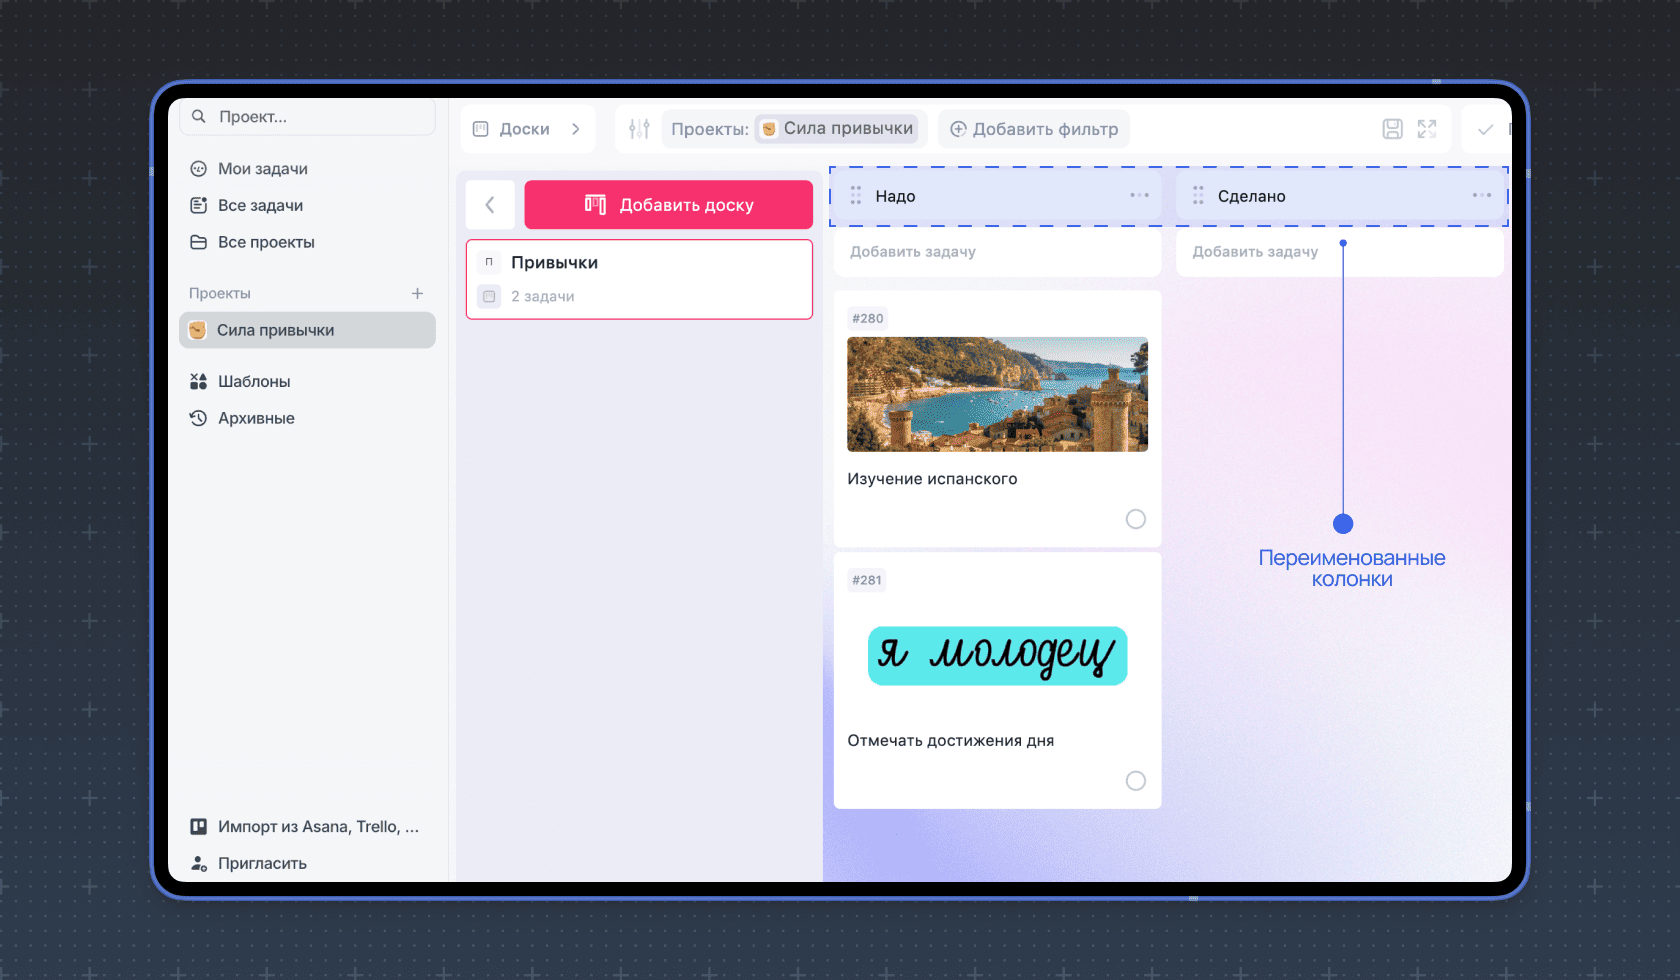Click the Проект search field
The image size is (1680, 980).
[308, 117]
